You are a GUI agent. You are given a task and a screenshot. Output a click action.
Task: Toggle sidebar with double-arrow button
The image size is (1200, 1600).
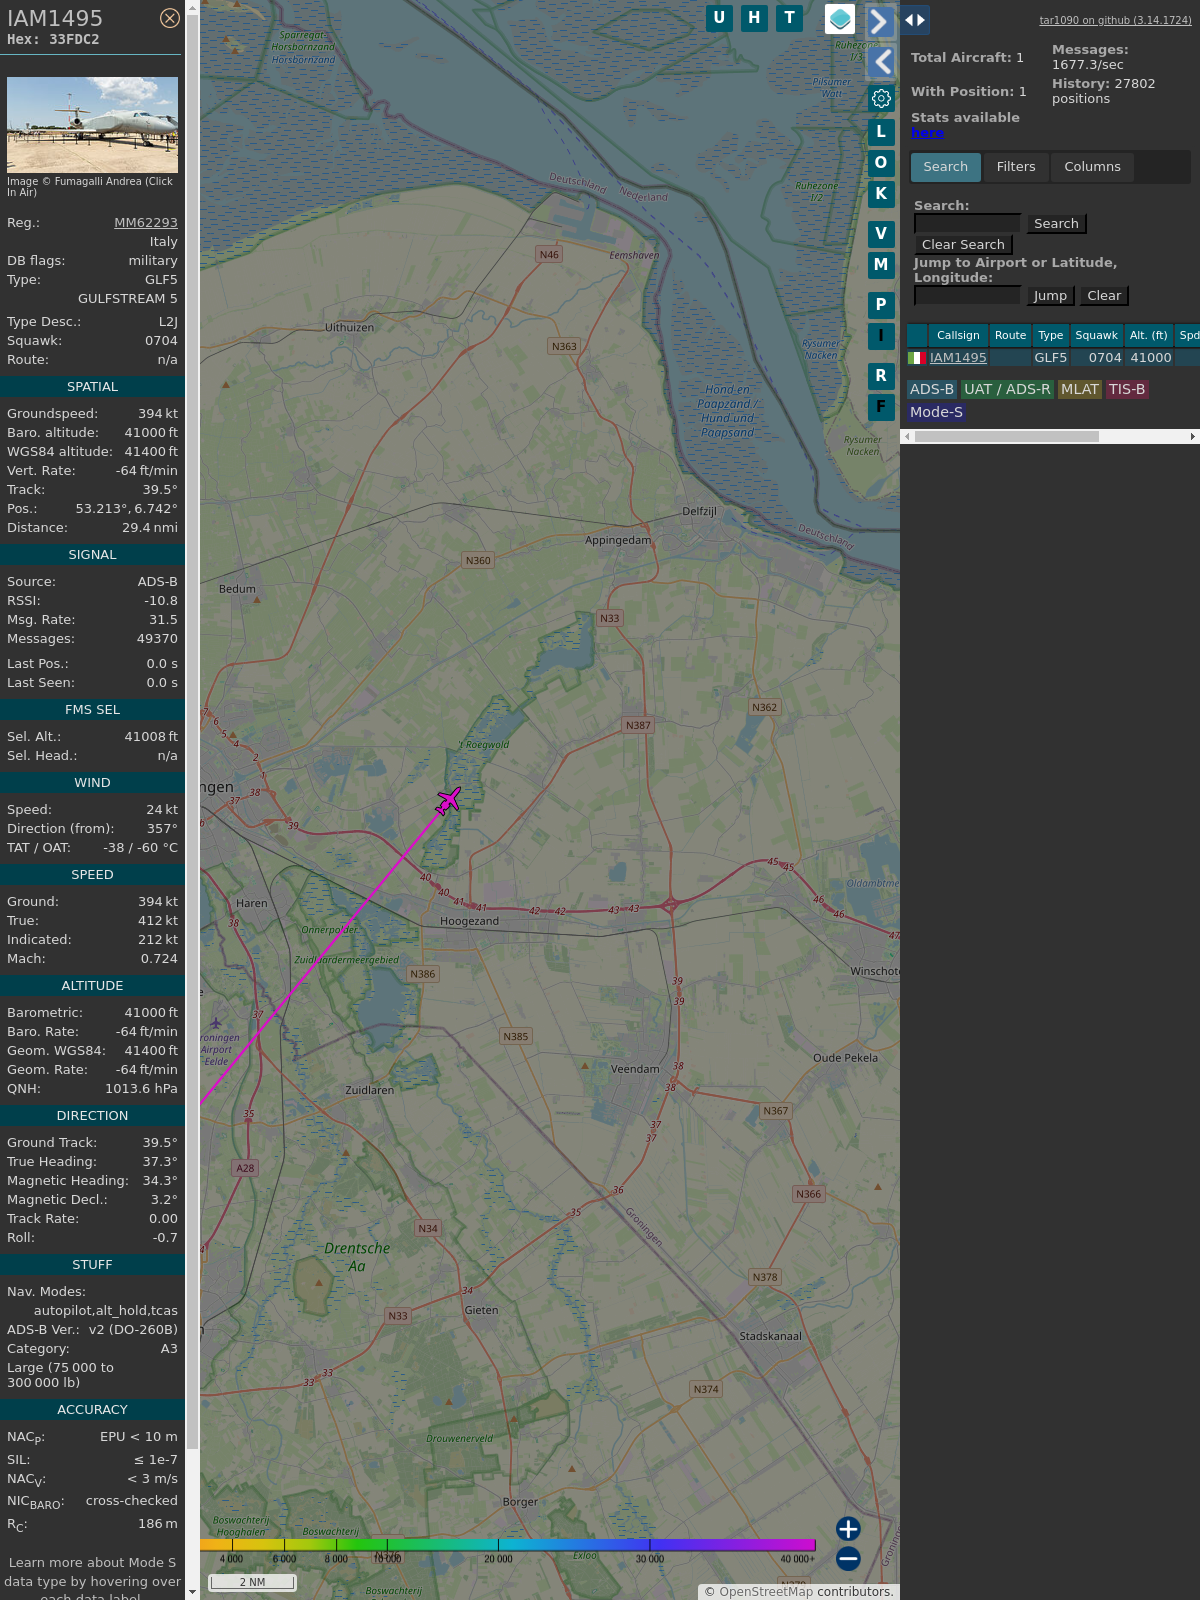pos(915,20)
